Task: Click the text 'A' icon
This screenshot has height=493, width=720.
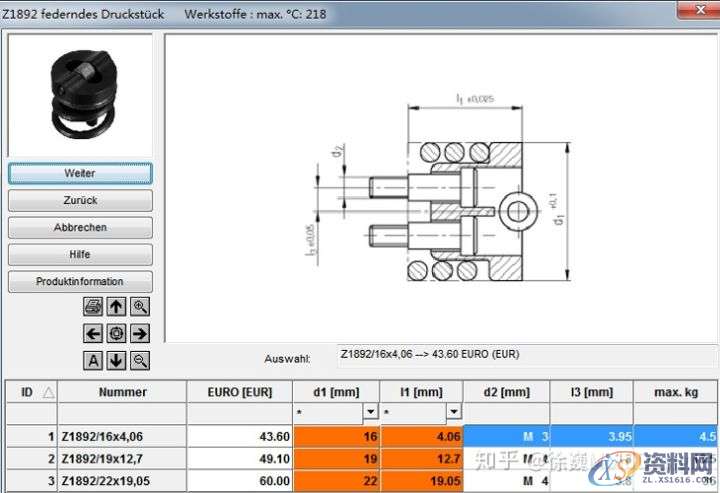Action: click(x=93, y=360)
